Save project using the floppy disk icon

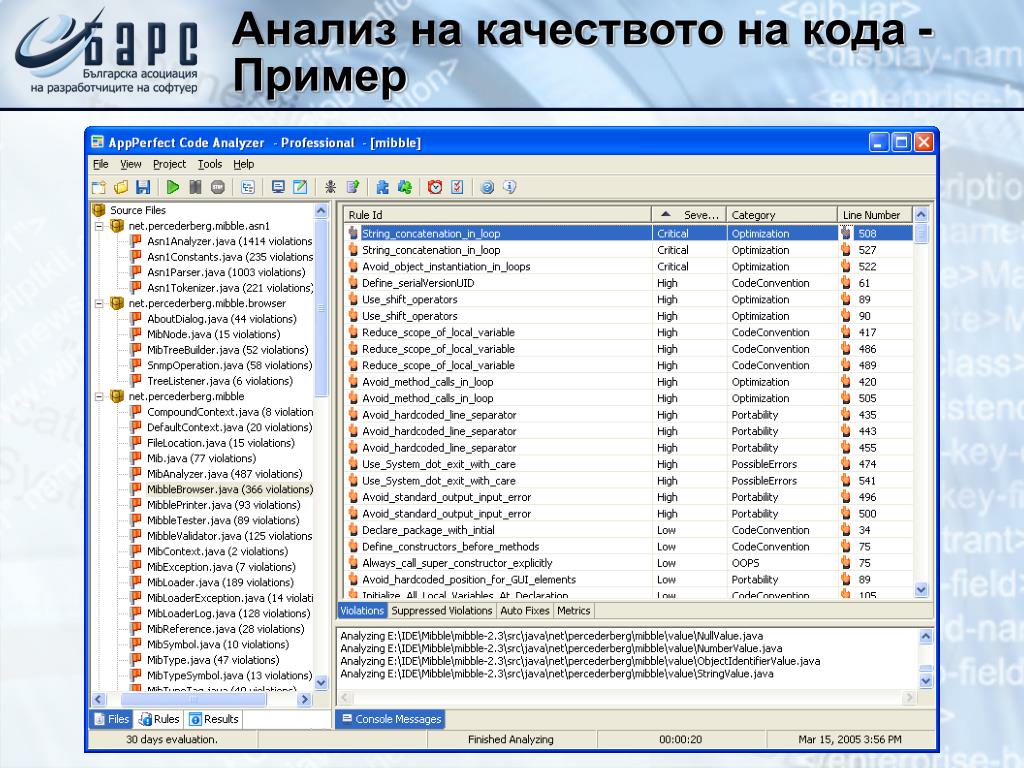[x=143, y=187]
